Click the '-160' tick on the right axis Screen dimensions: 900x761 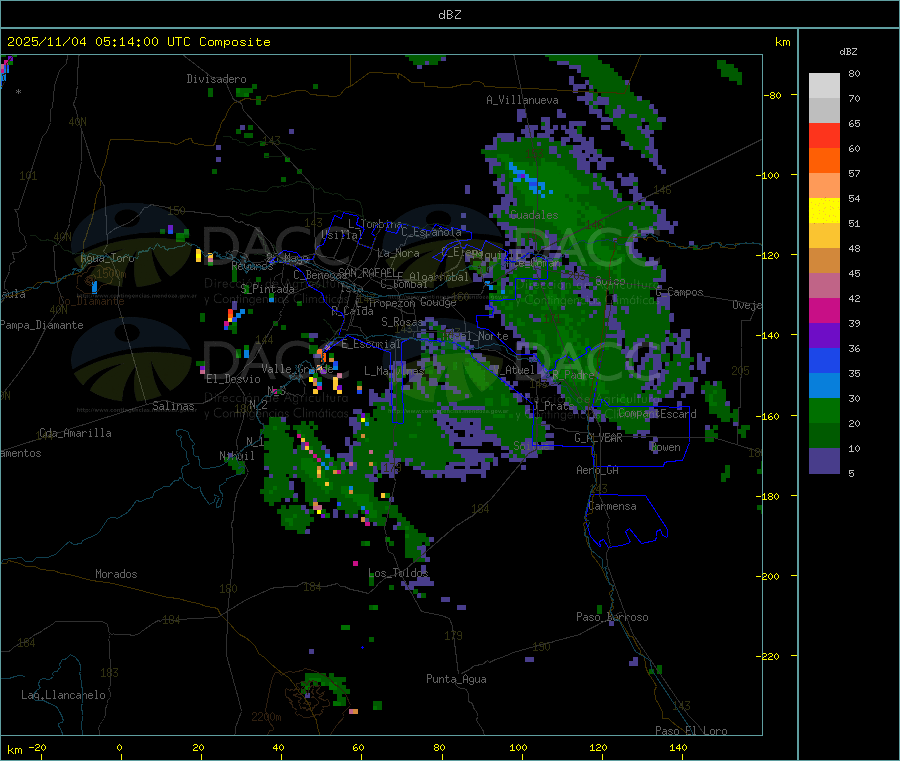click(x=767, y=416)
